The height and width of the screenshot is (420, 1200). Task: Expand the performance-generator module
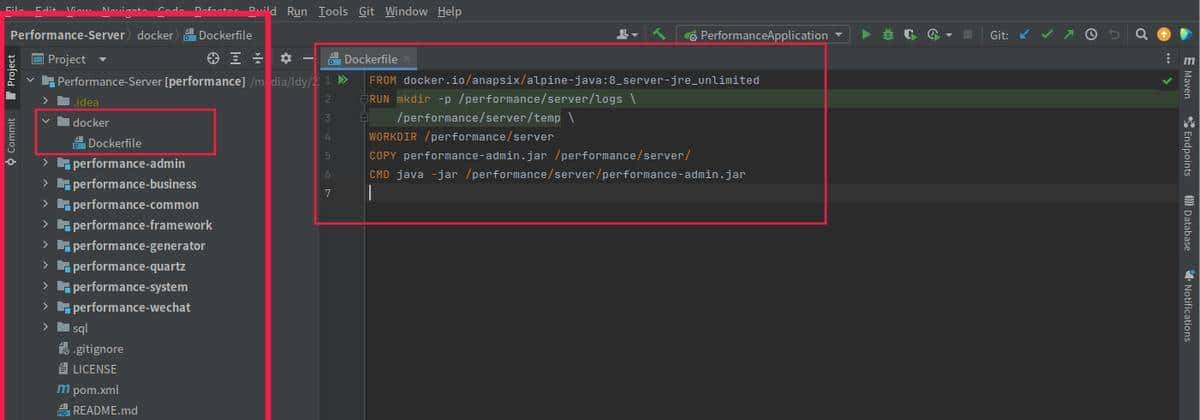tap(46, 245)
